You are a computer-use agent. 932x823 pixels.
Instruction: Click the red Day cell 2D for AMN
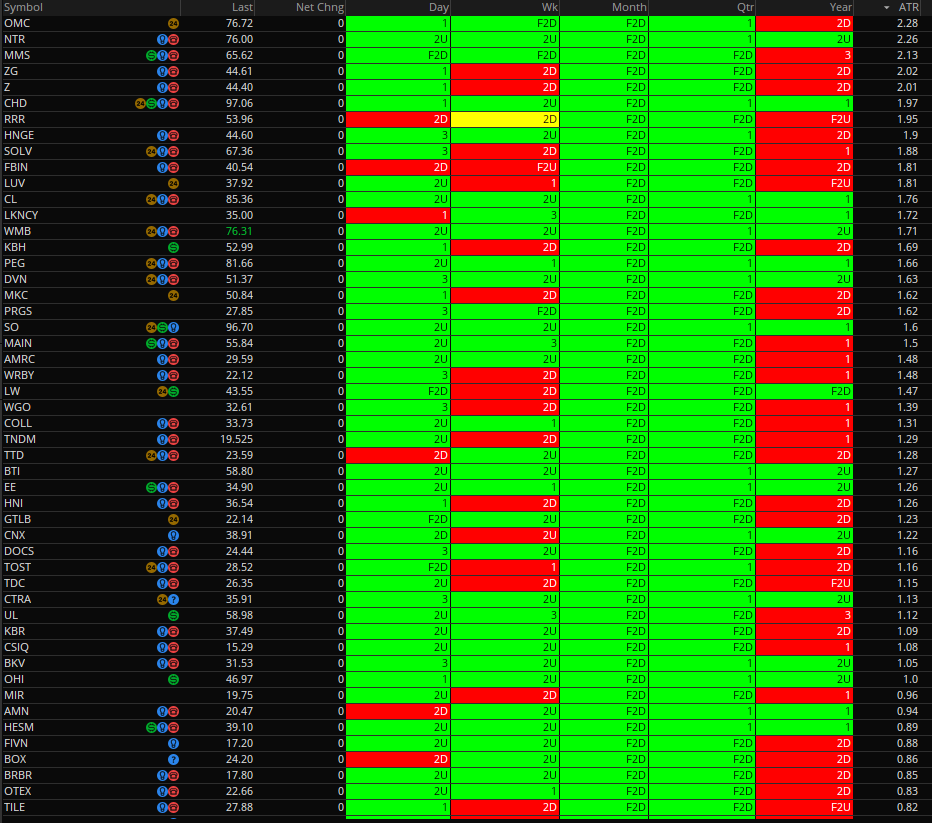(398, 711)
